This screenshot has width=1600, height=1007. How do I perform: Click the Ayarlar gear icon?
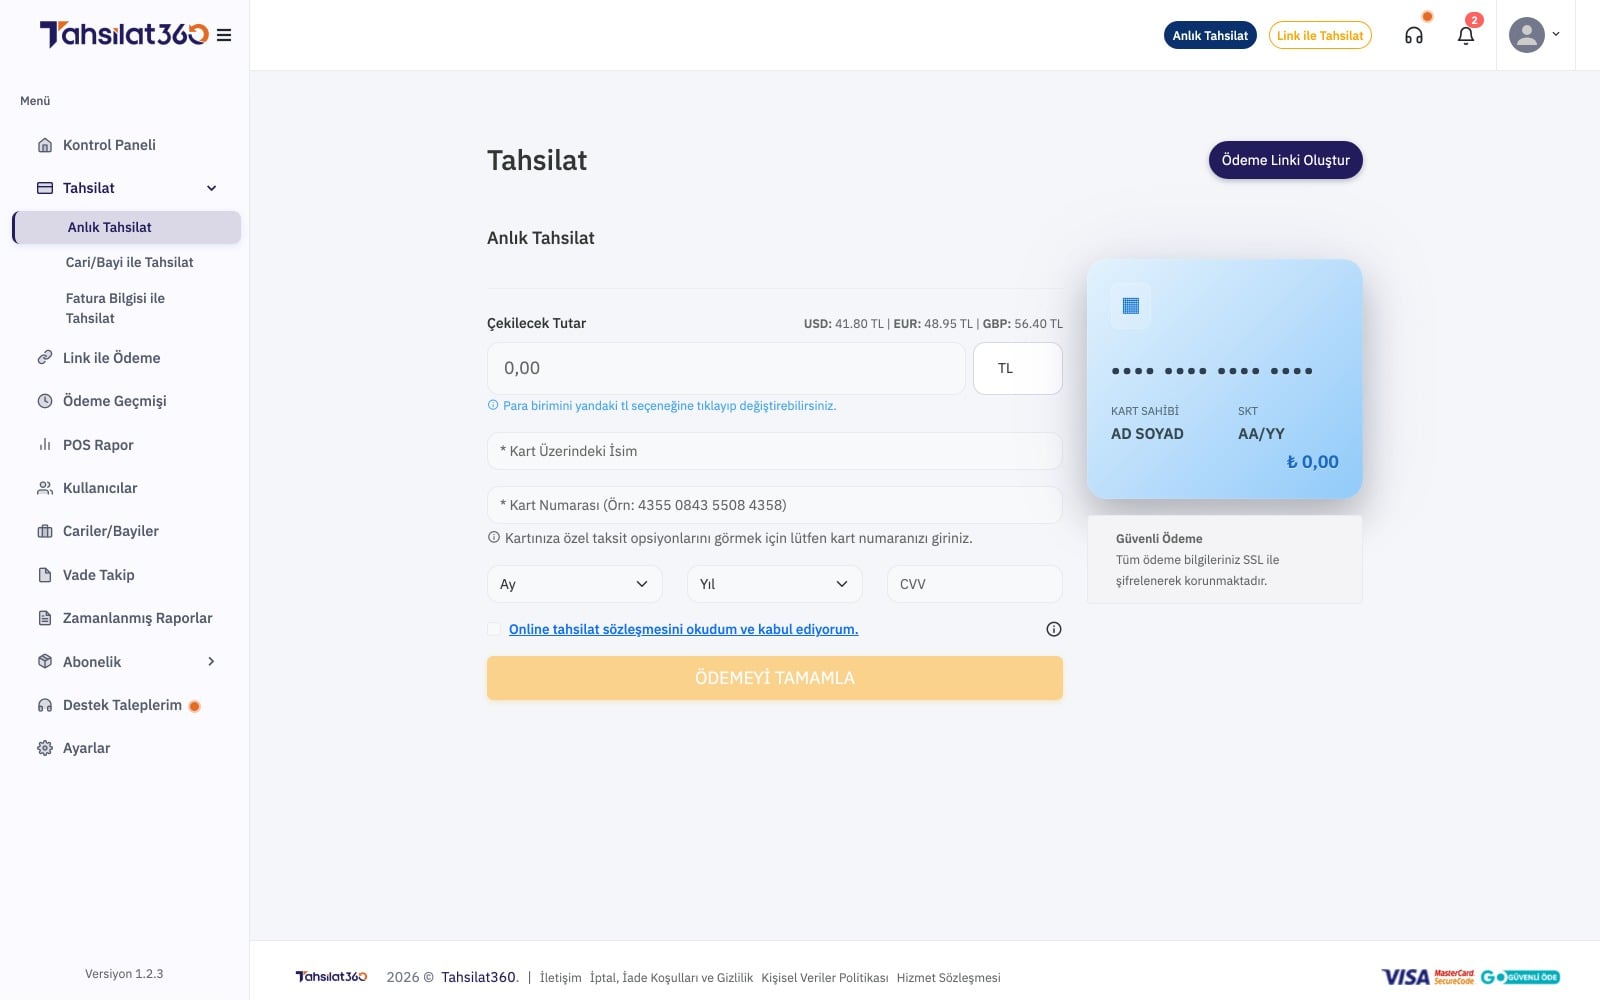click(x=45, y=748)
